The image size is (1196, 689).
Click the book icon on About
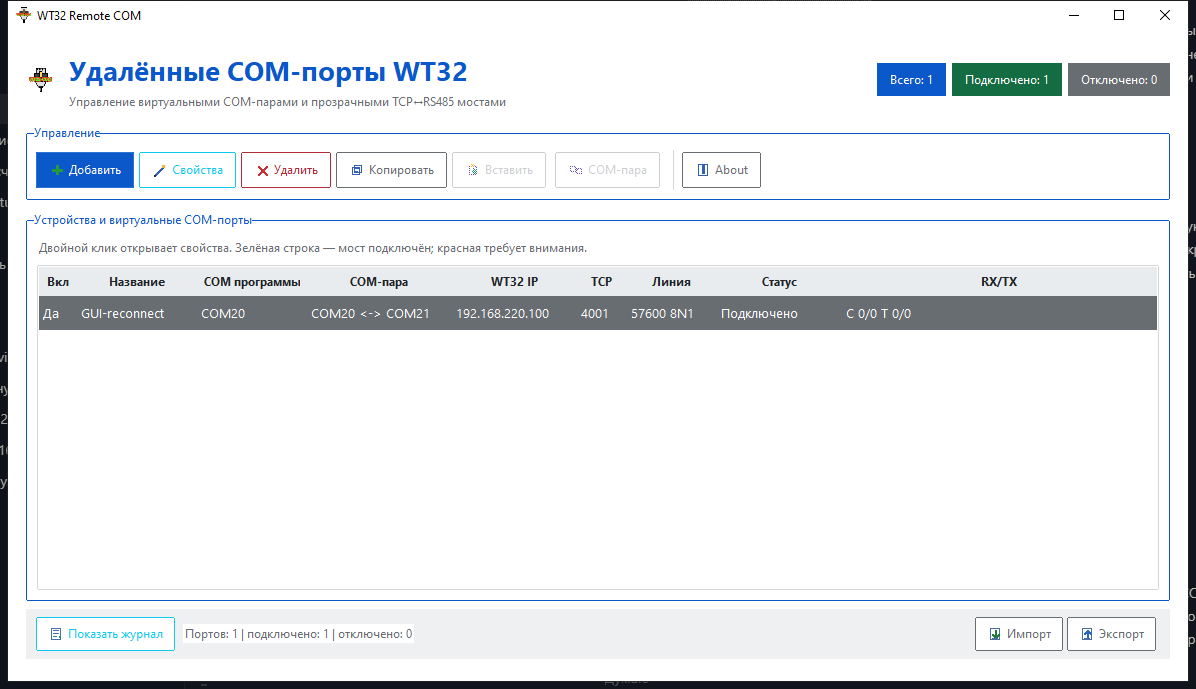[x=702, y=170]
